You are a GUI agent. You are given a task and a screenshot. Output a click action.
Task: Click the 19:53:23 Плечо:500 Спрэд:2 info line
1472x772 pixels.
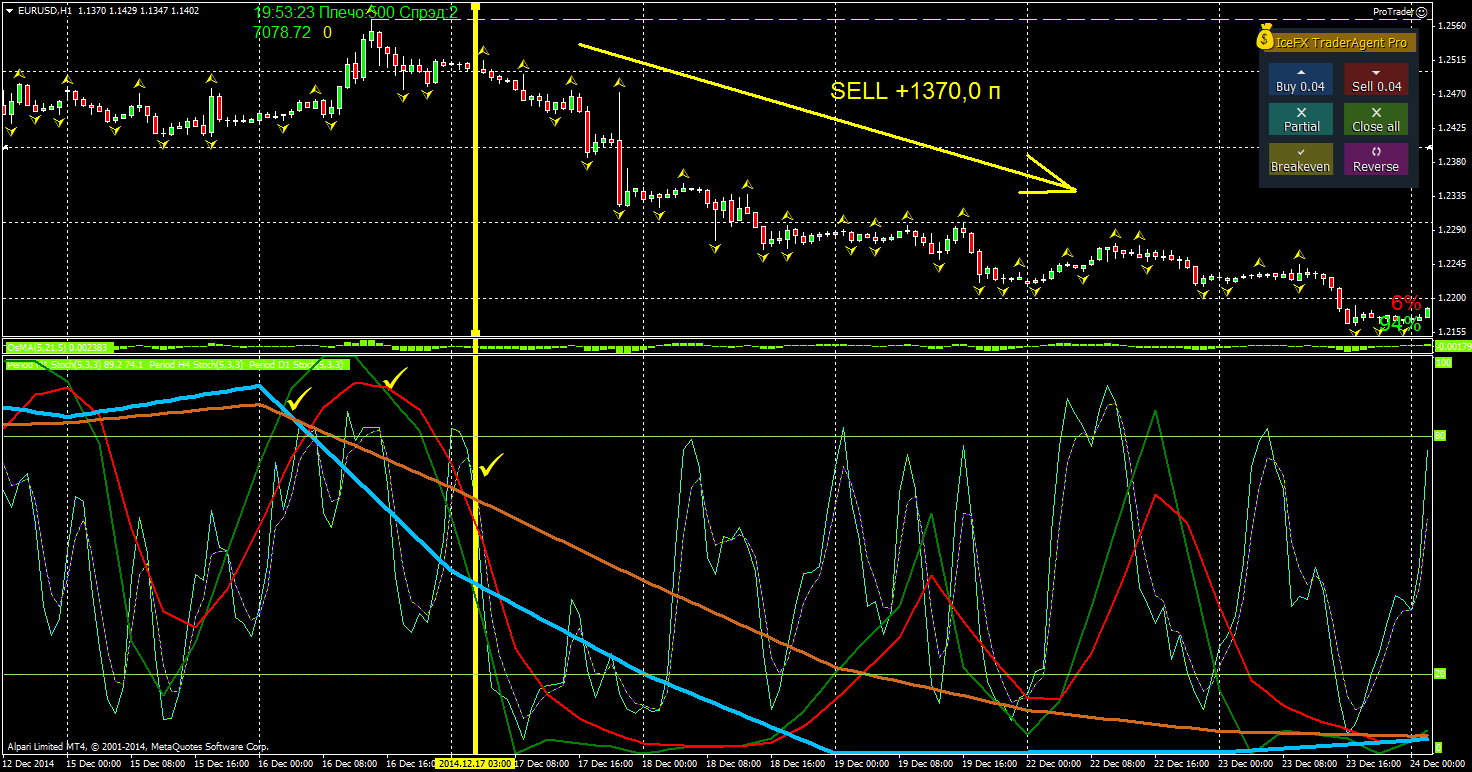[x=356, y=13]
